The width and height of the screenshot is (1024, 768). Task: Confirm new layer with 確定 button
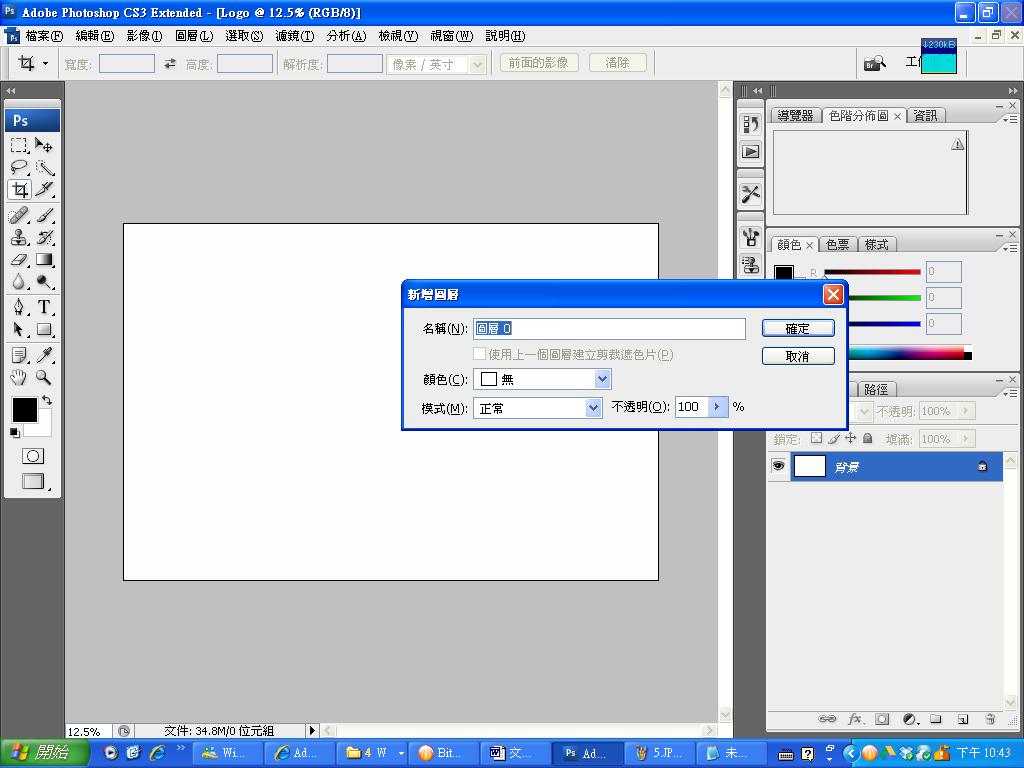pos(798,328)
